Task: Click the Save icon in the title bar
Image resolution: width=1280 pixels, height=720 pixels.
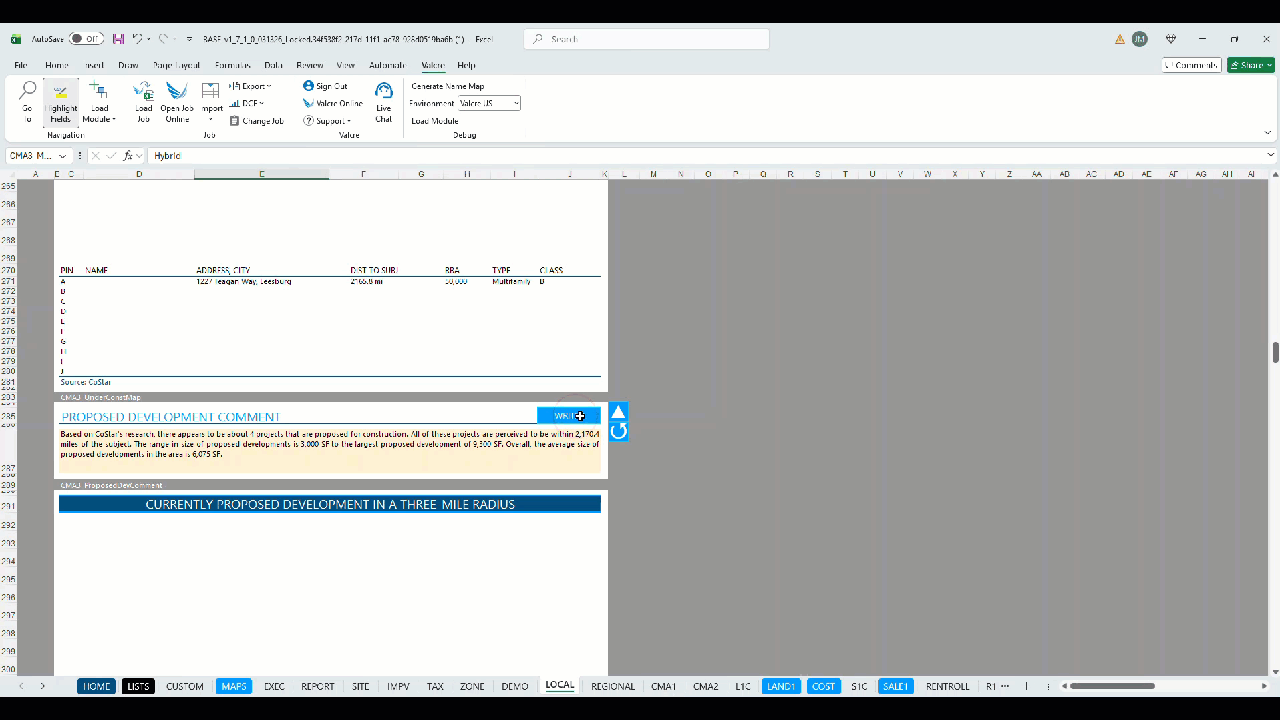Action: click(119, 39)
